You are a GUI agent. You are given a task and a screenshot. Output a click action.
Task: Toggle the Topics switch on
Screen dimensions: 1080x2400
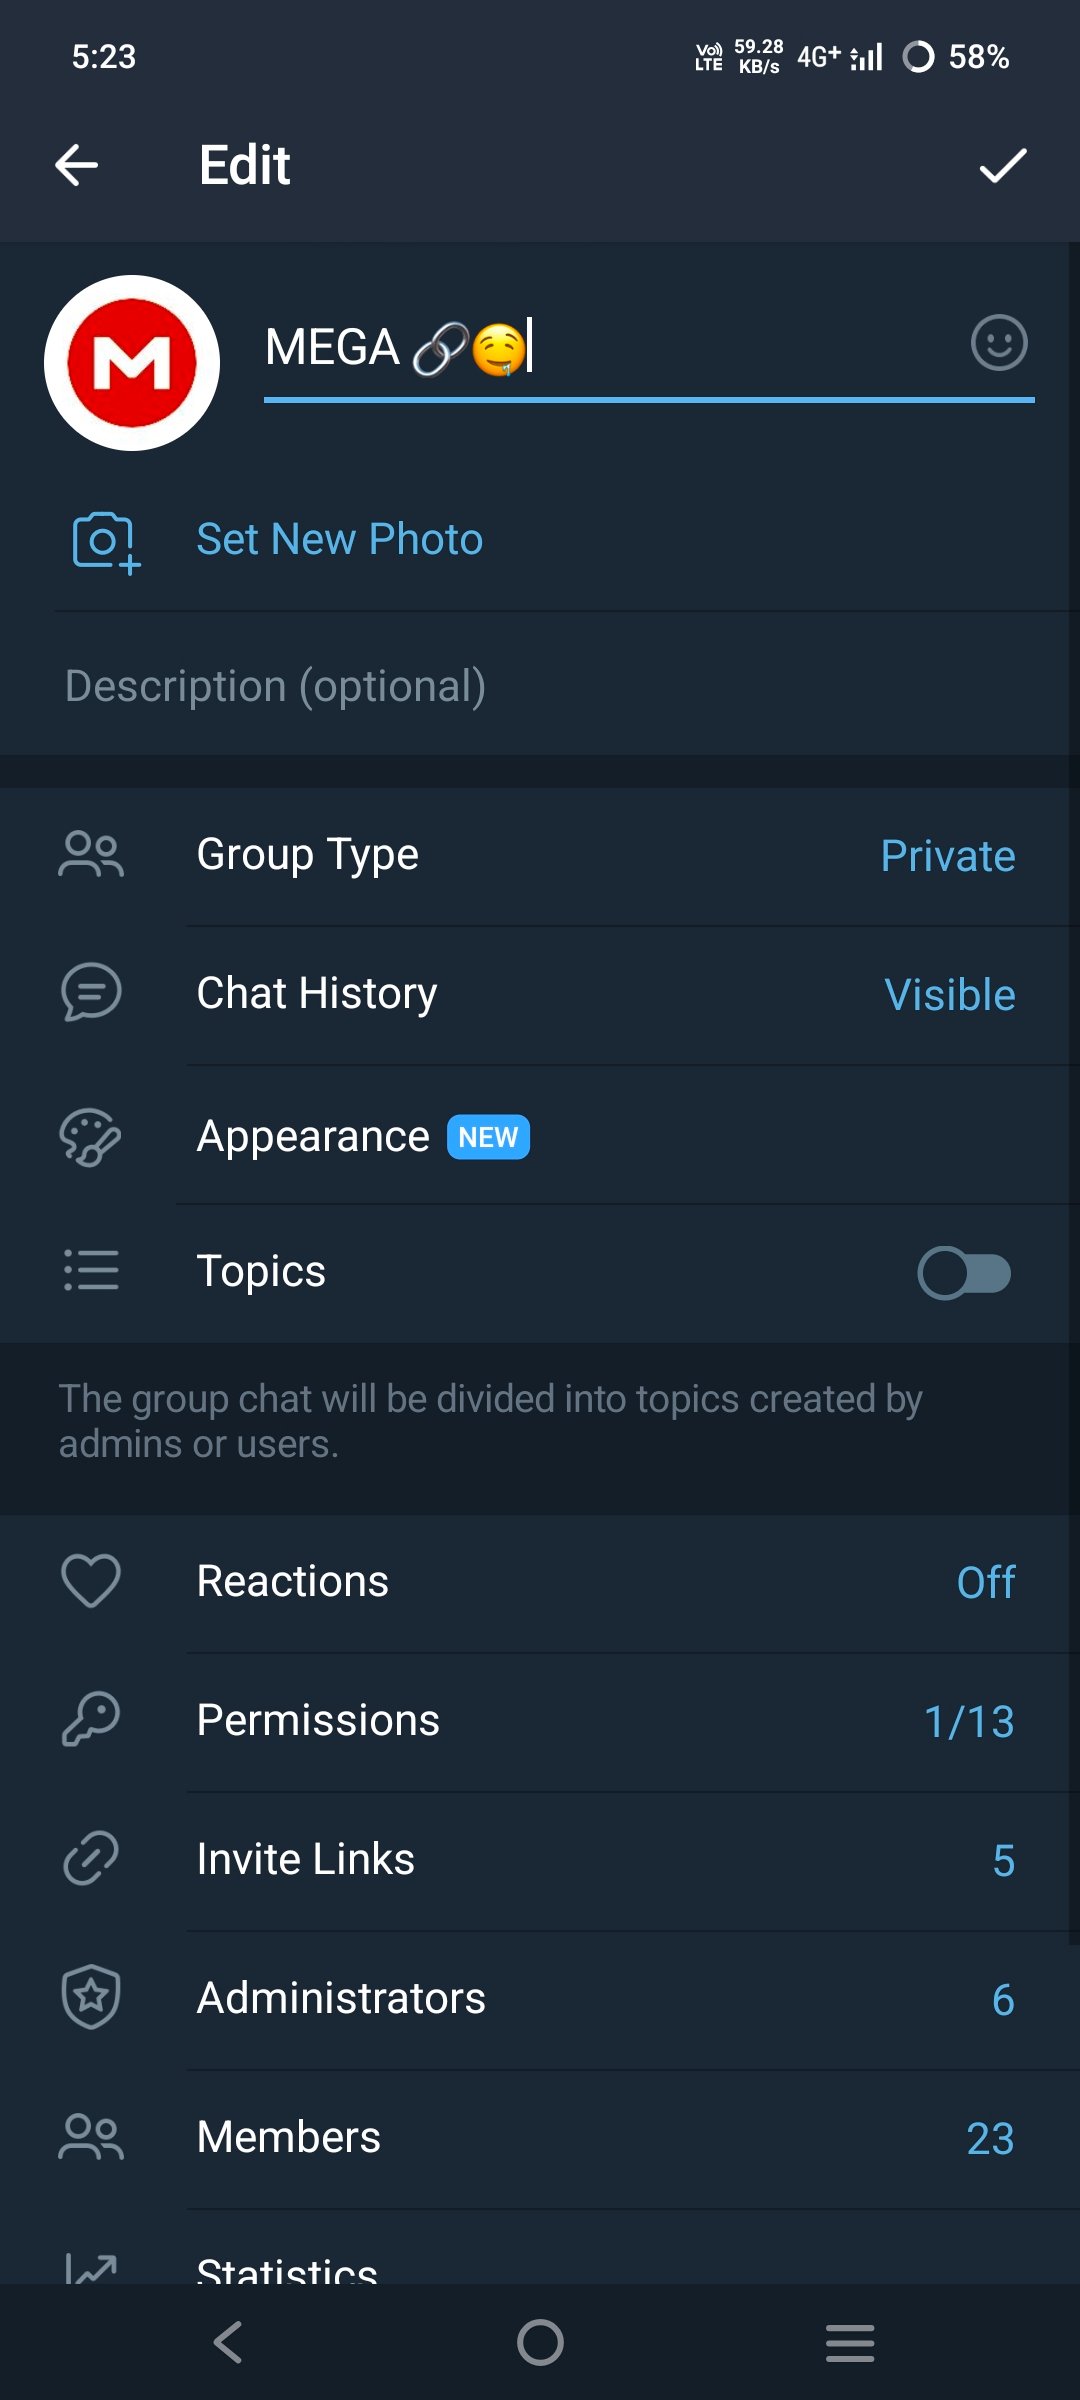(x=964, y=1273)
